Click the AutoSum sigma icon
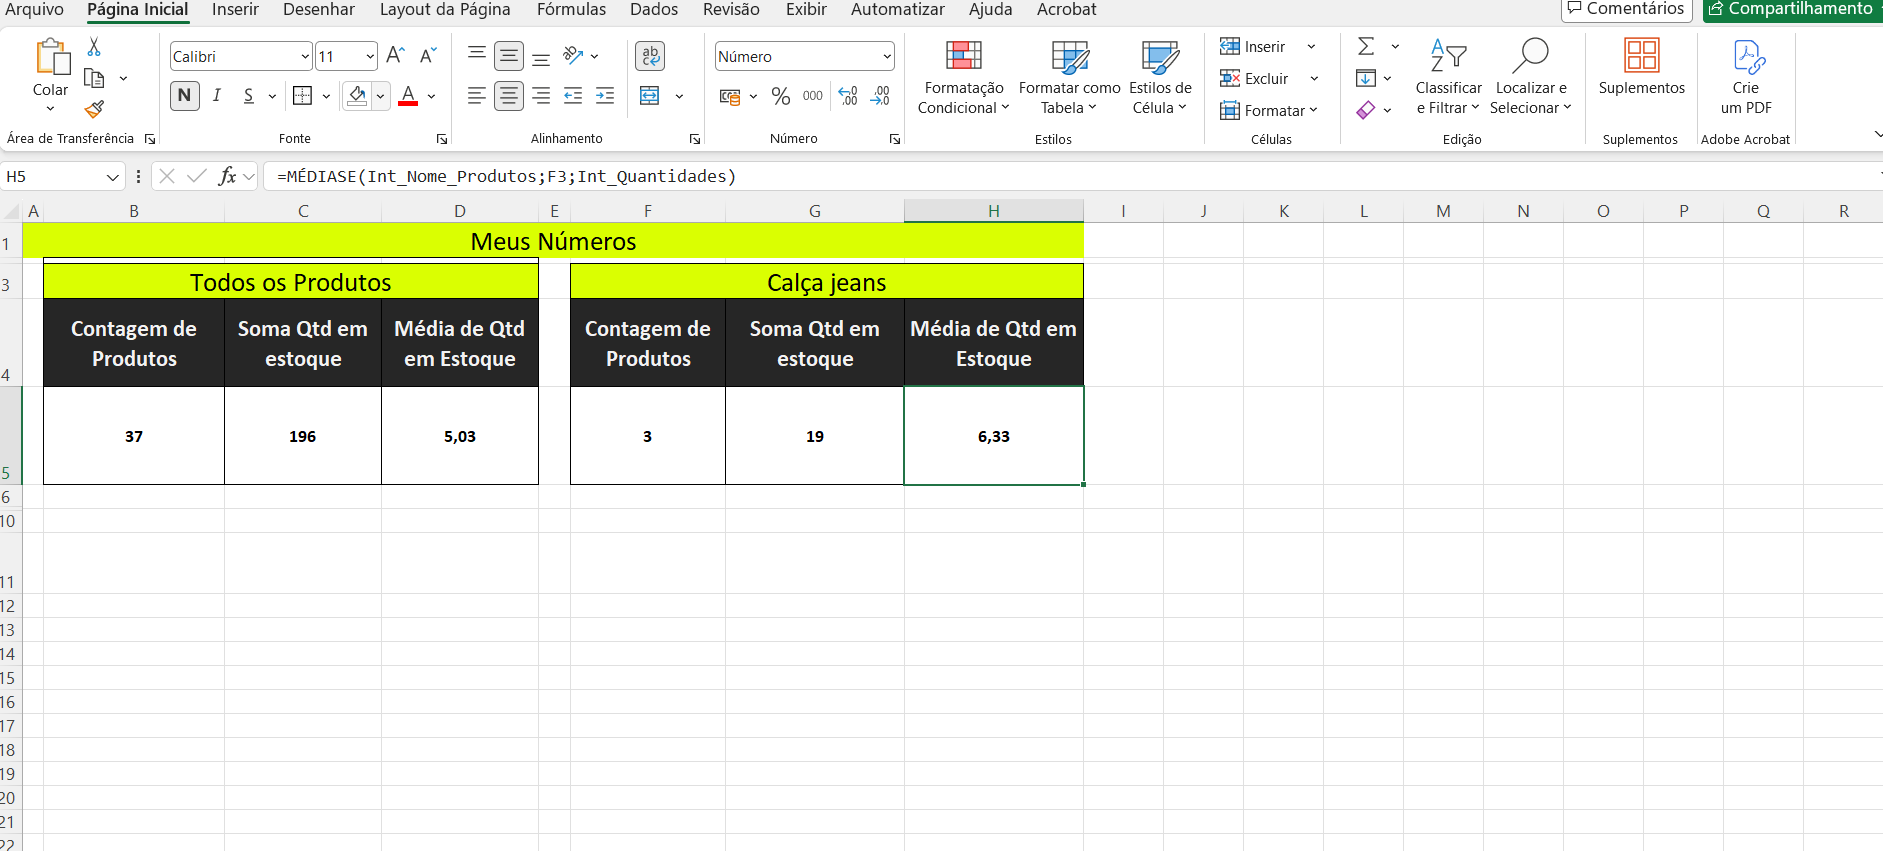Image resolution: width=1883 pixels, height=851 pixels. point(1366,46)
